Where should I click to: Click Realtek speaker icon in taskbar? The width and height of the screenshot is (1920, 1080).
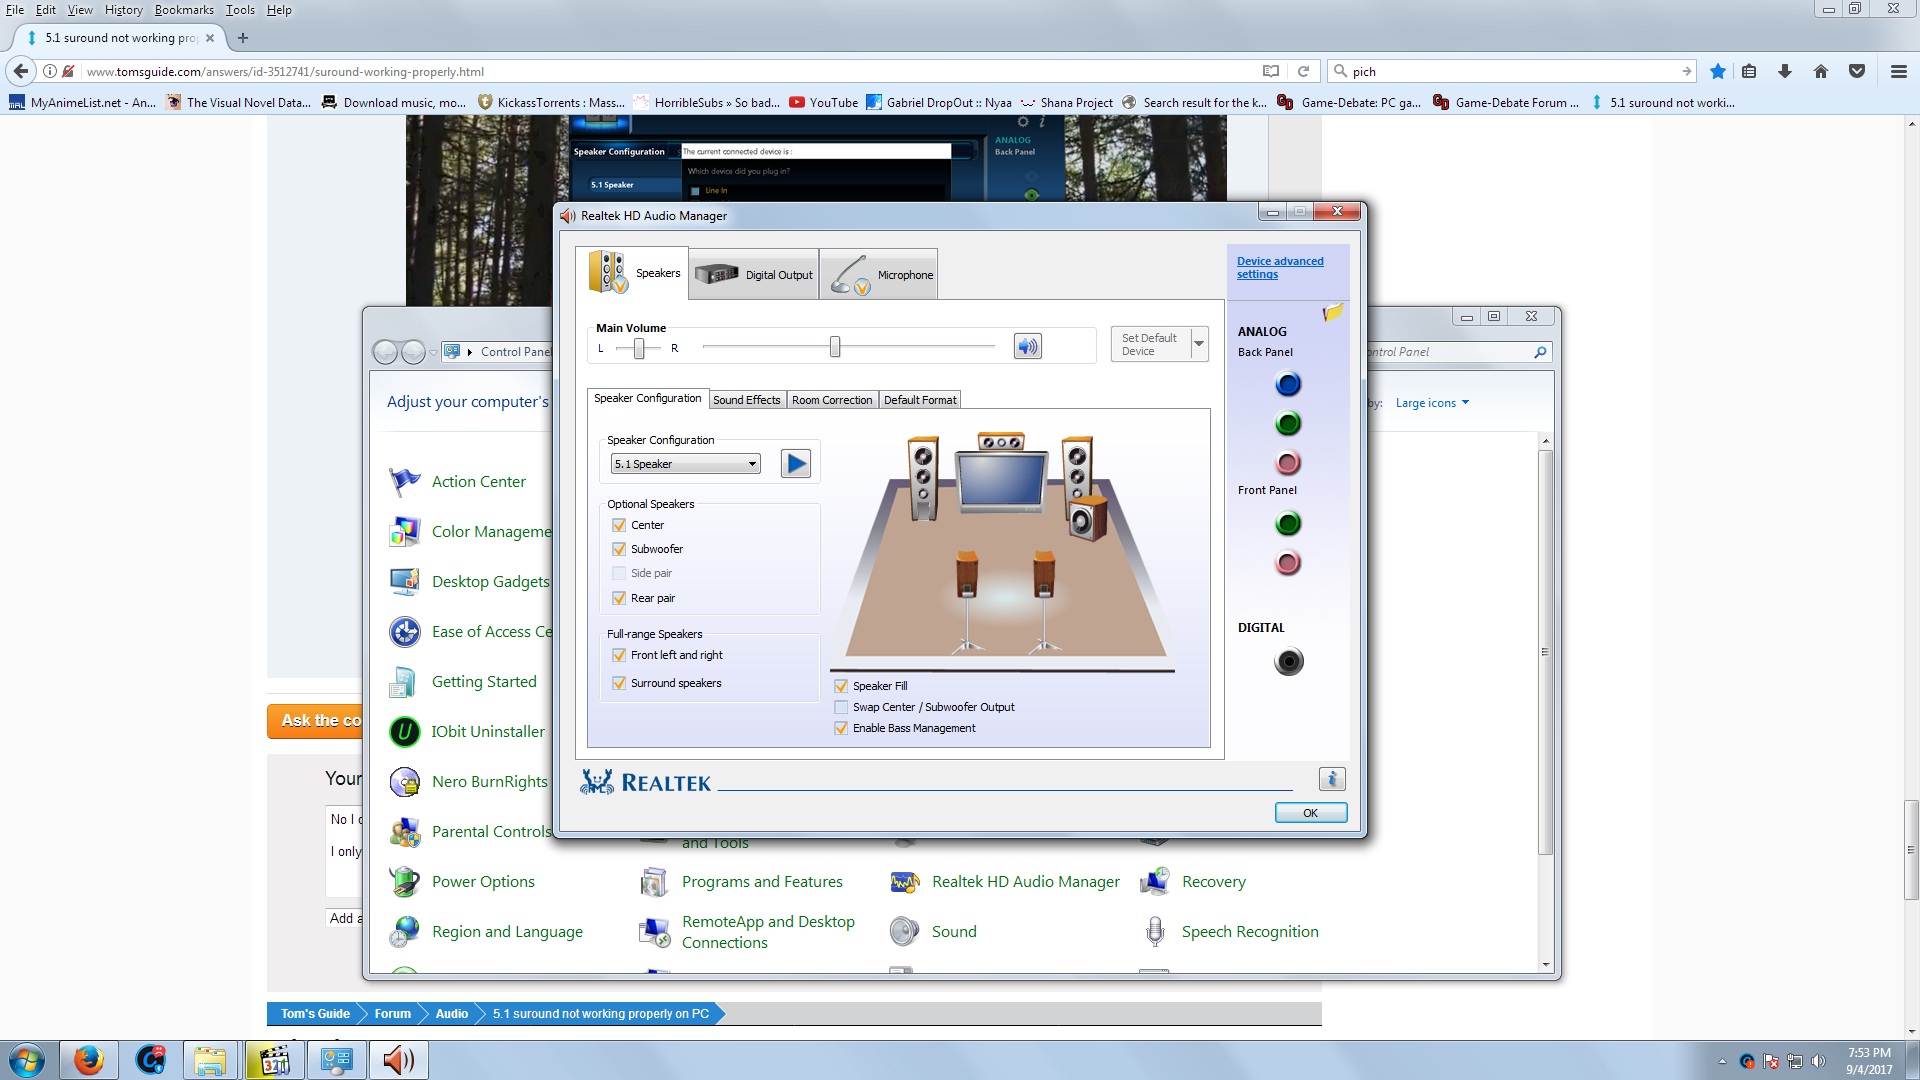point(398,1060)
